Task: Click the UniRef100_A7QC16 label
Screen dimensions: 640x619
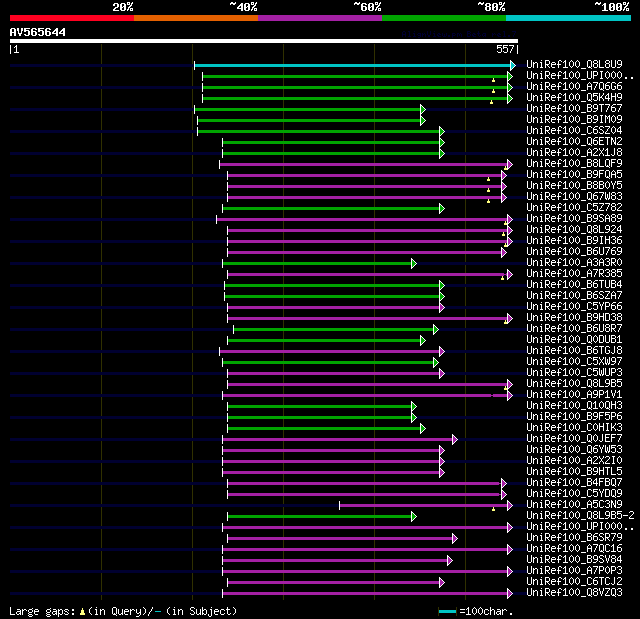Action: [574, 549]
